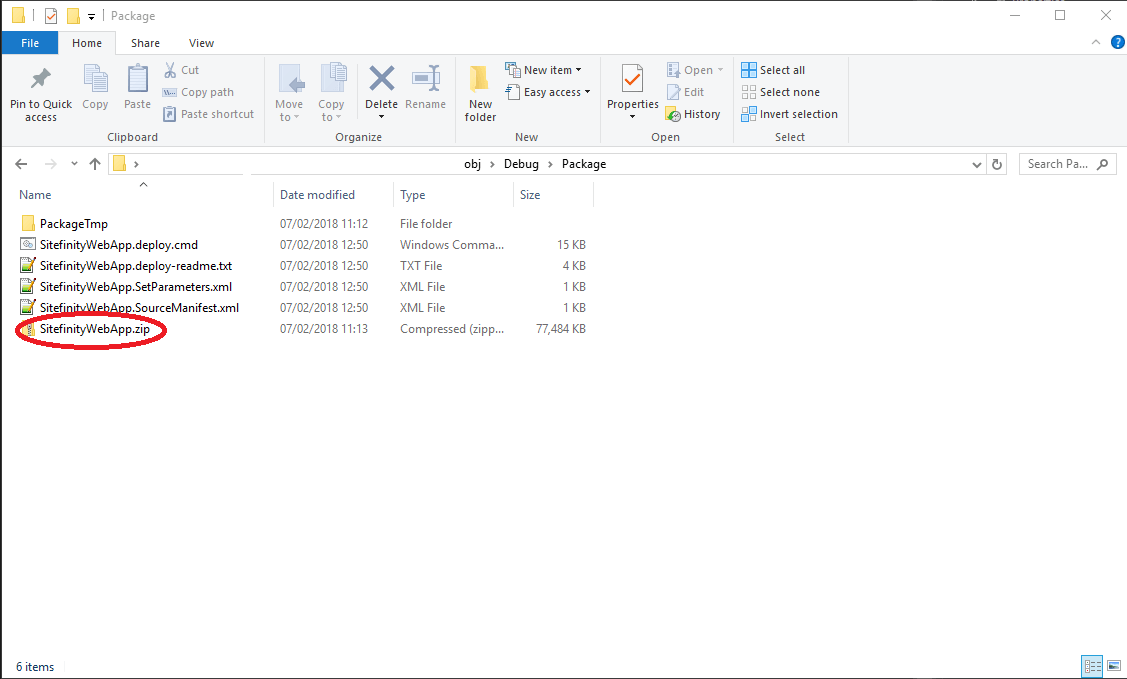Click the Search Package input box

click(x=1058, y=164)
